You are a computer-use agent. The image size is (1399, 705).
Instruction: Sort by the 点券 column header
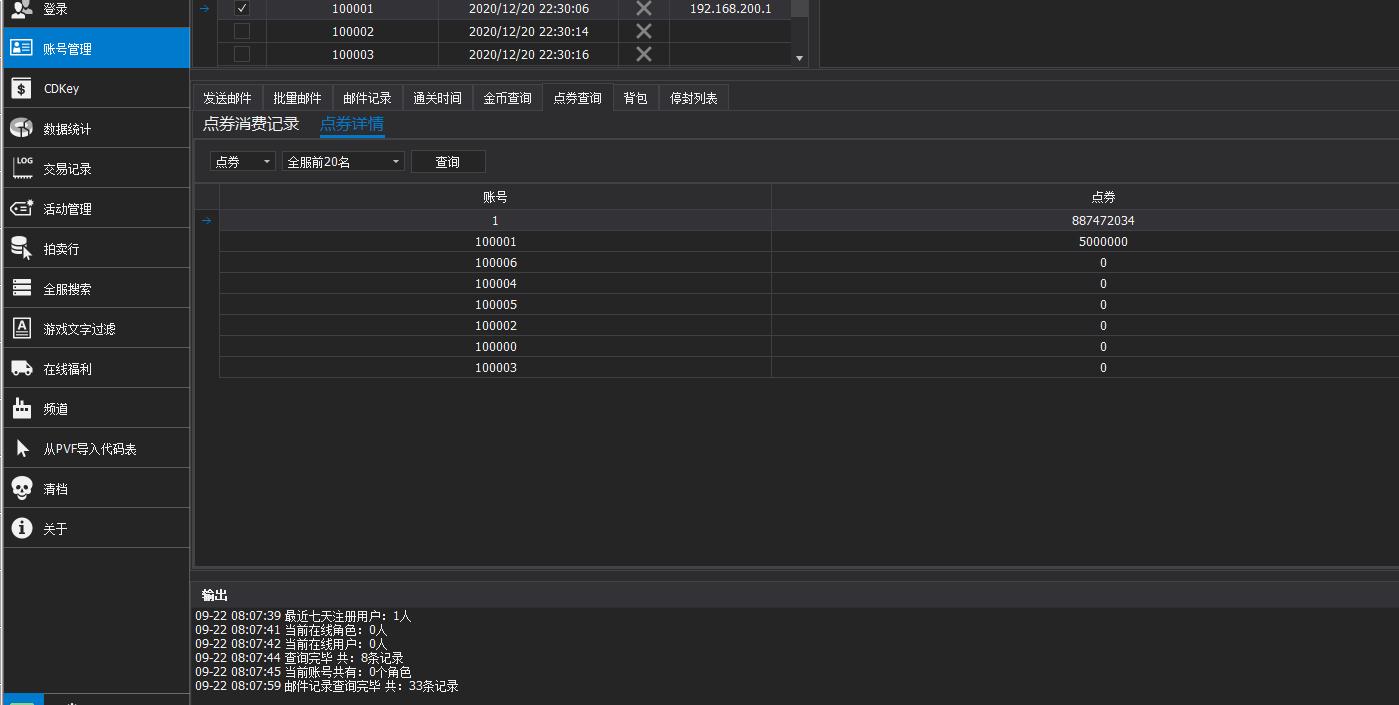point(1103,197)
